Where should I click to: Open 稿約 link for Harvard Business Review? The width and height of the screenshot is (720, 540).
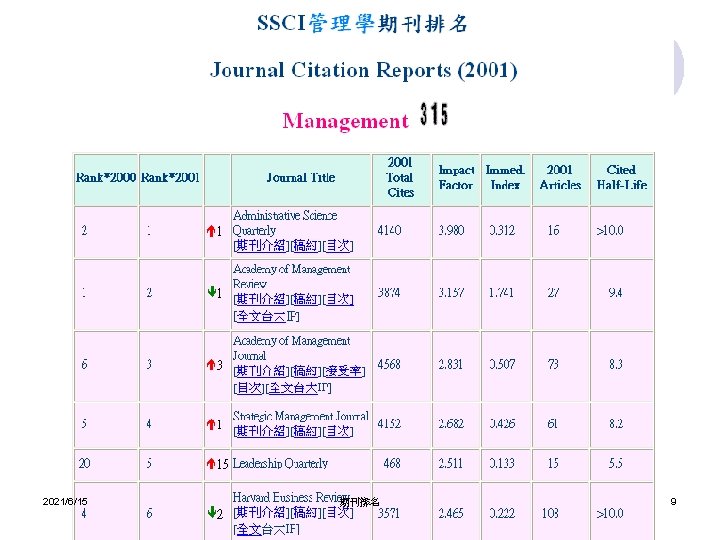coord(306,512)
